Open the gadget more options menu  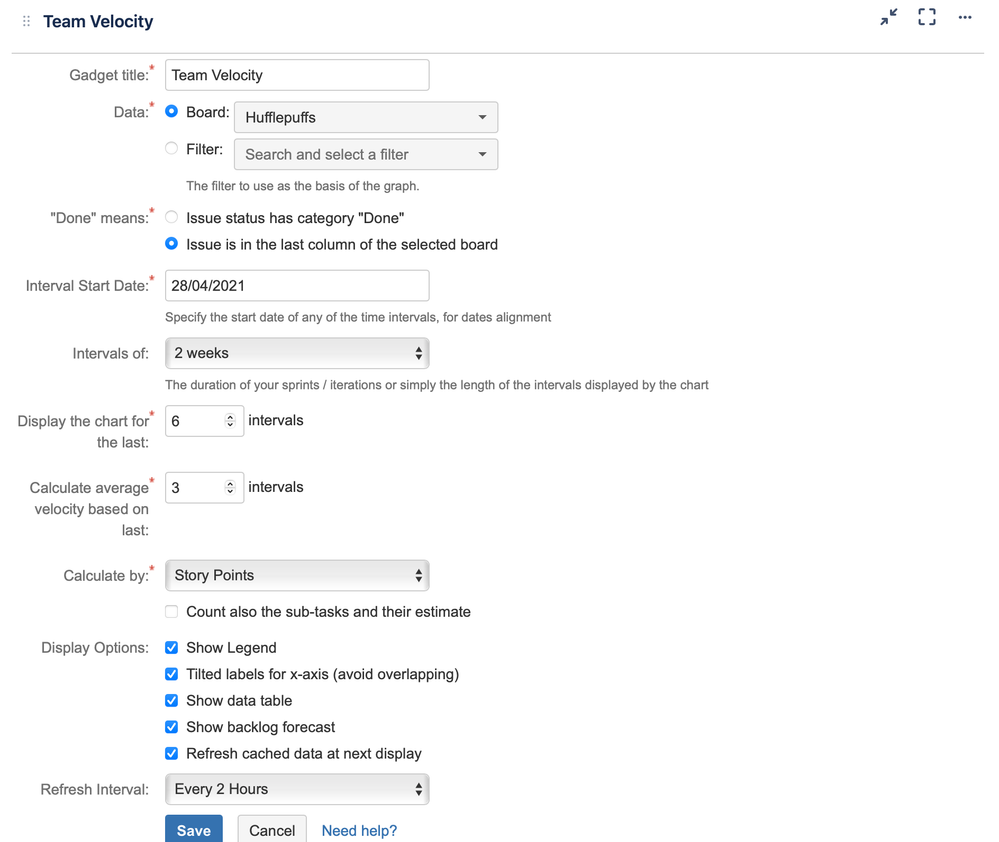pos(965,18)
